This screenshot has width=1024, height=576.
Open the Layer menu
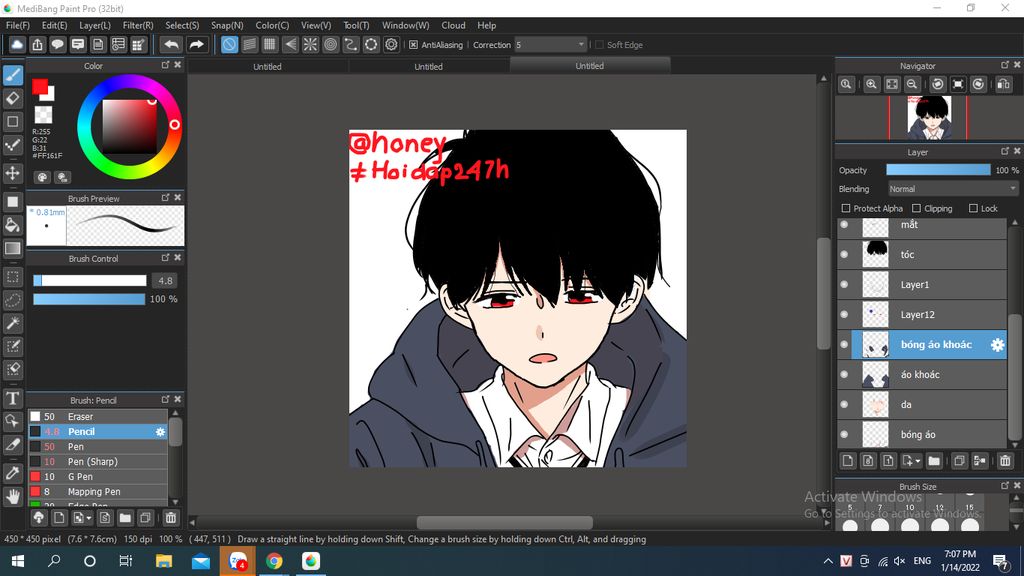(x=95, y=25)
